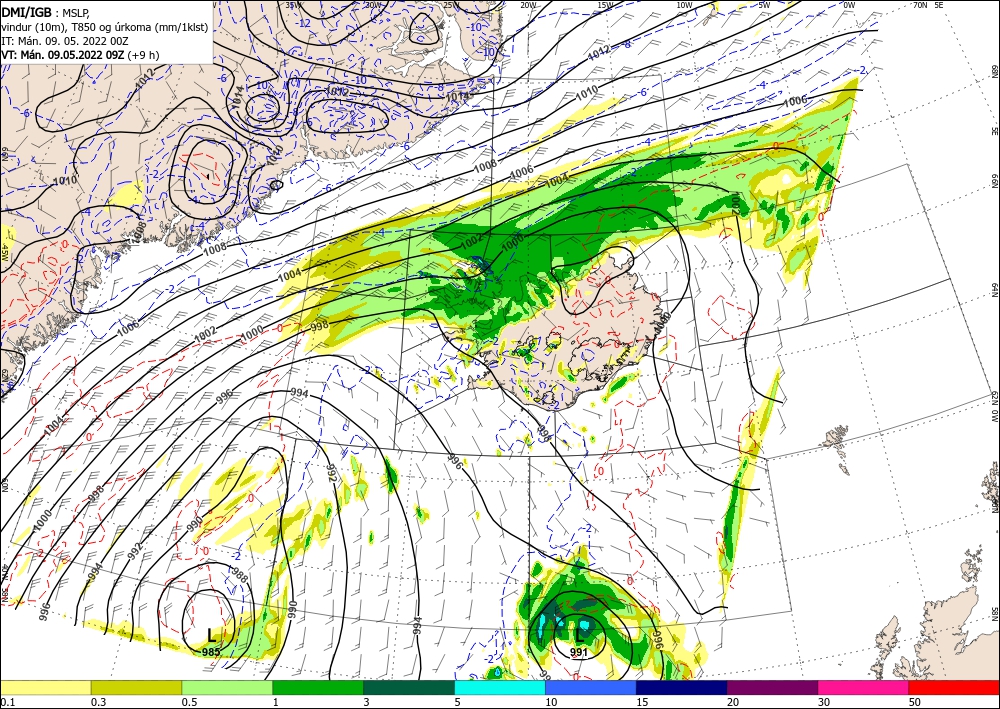
Task: Click the "30W" longitude label at top
Action: pos(372,5)
